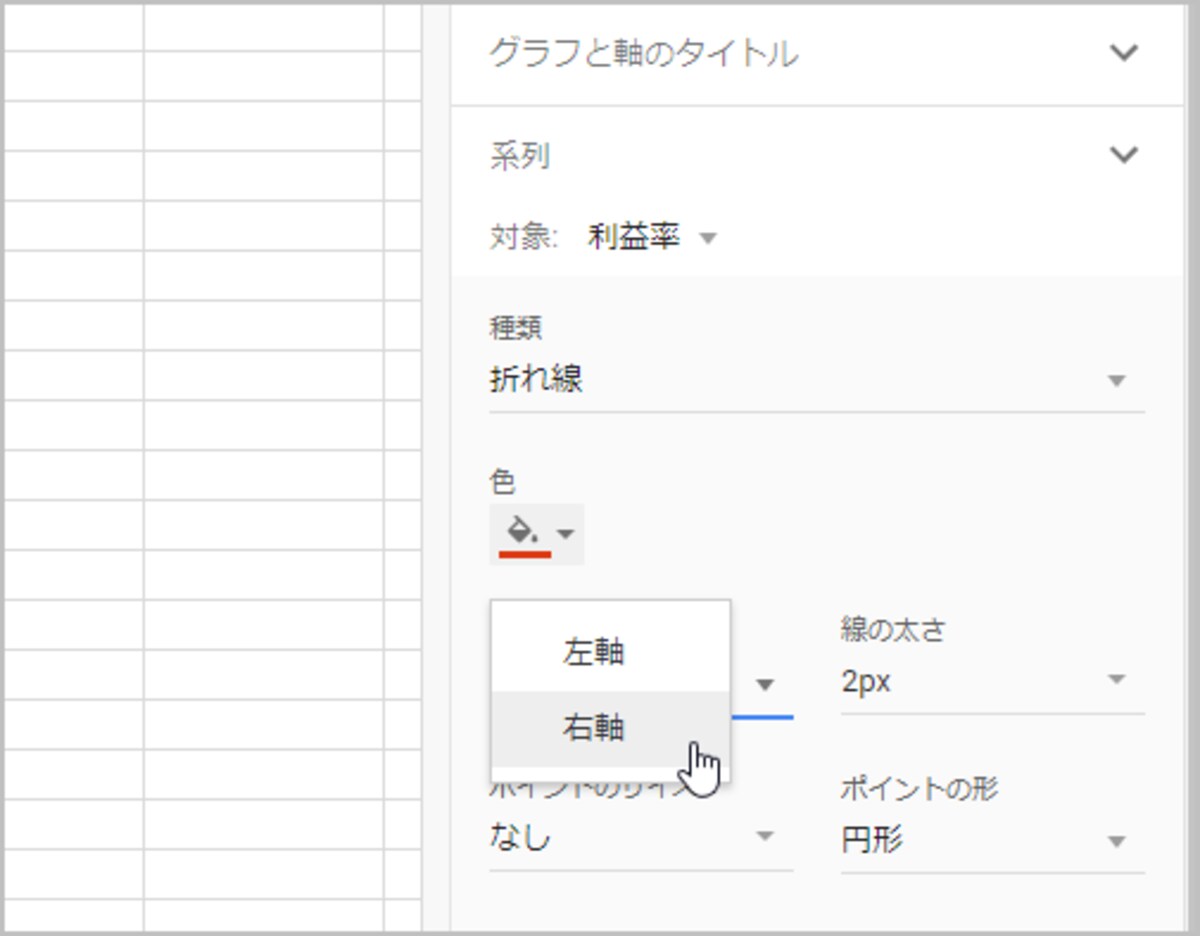Open the point size なし dropdown
The height and width of the screenshot is (936, 1200).
640,837
